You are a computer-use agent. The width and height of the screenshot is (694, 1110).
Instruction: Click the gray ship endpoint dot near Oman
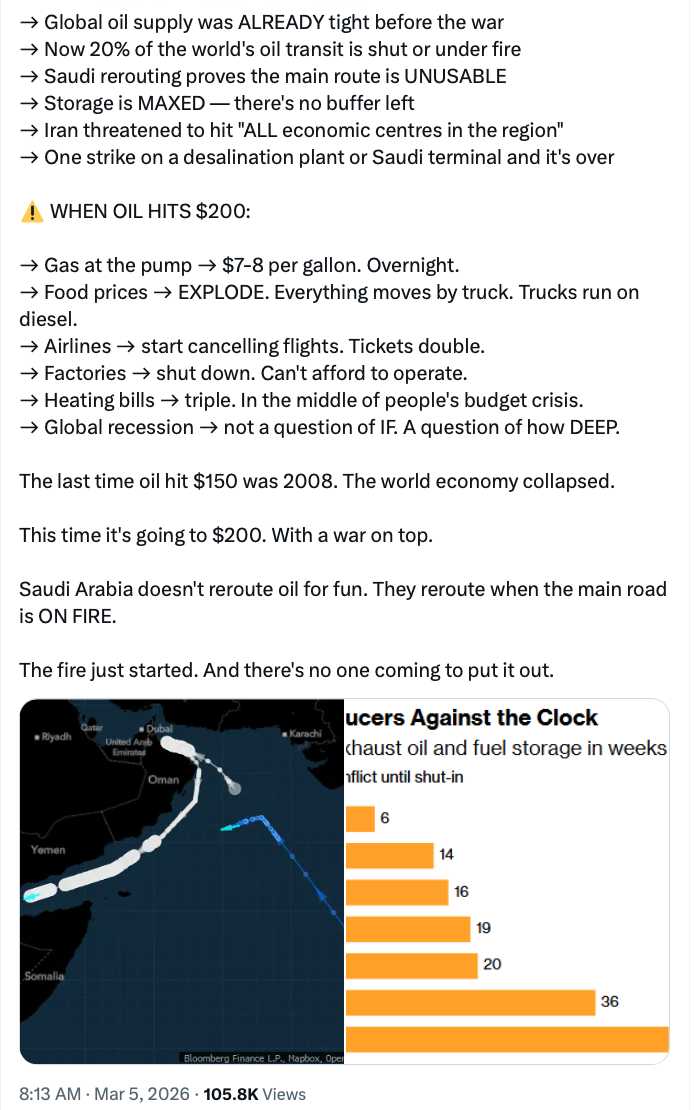click(x=234, y=789)
